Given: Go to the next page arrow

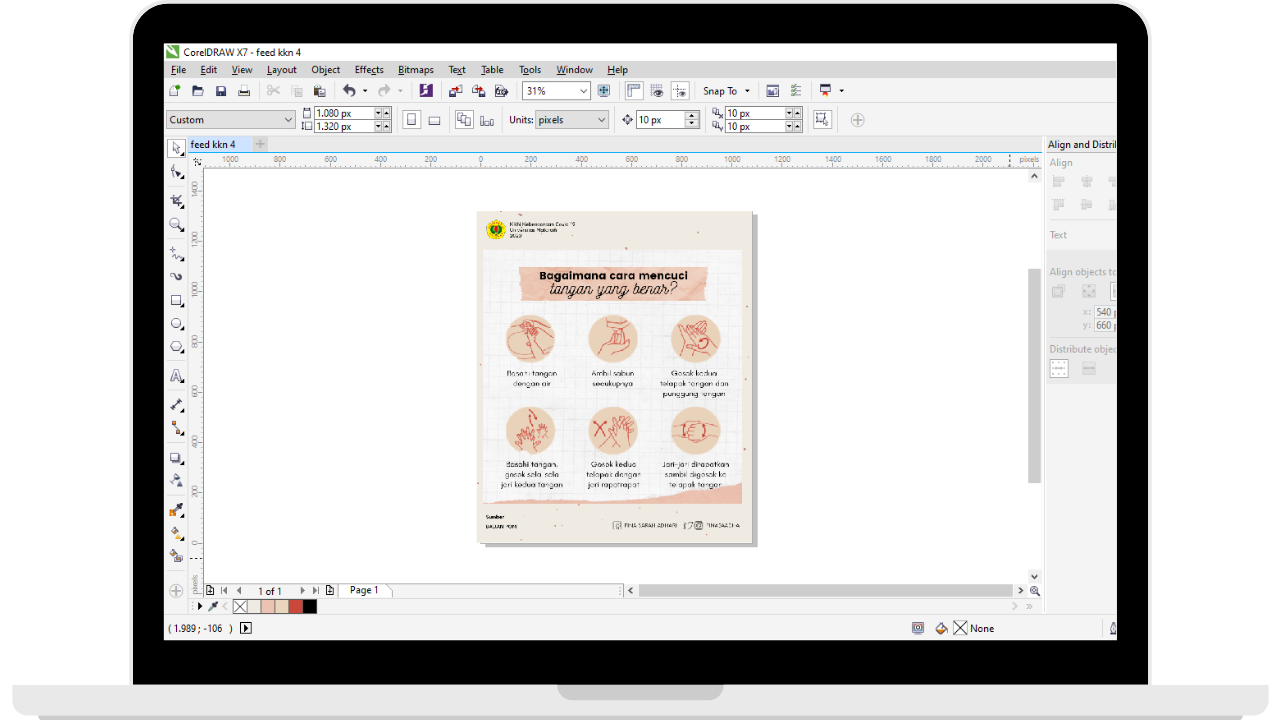Looking at the screenshot, I should click(303, 591).
